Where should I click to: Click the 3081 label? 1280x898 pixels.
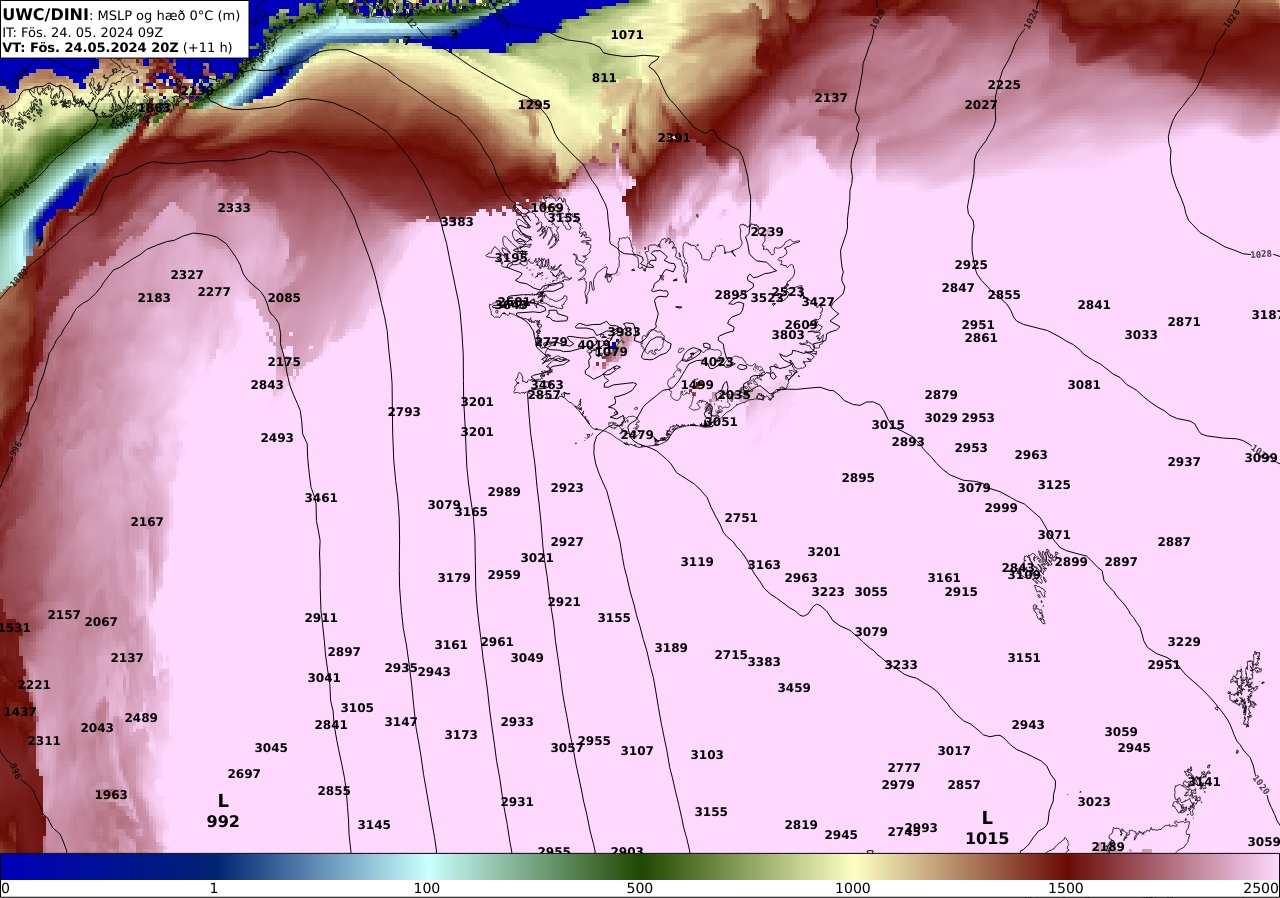coord(1084,385)
